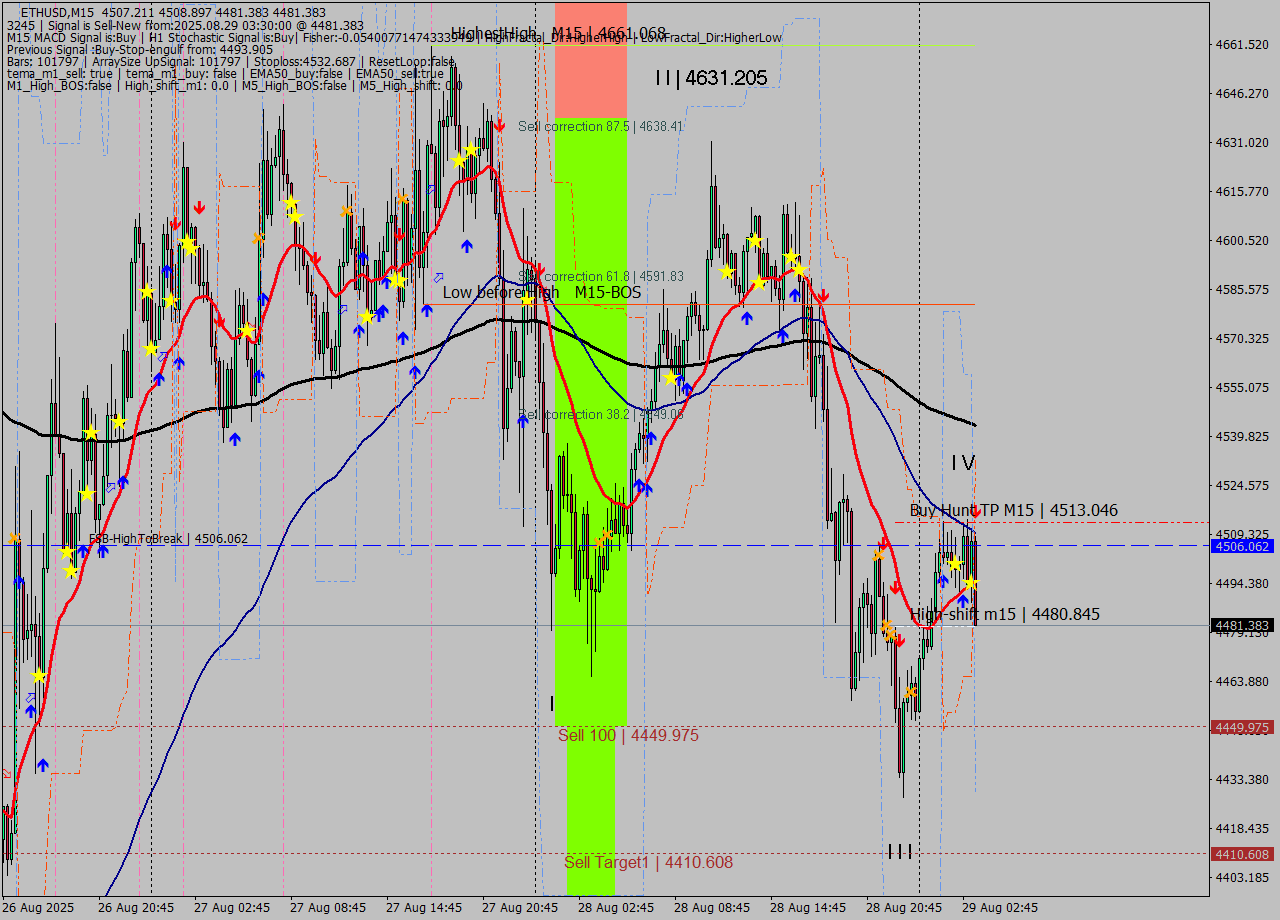Select the red 4410.608 price axis tag
Image resolution: width=1280 pixels, height=920 pixels.
tap(1241, 854)
